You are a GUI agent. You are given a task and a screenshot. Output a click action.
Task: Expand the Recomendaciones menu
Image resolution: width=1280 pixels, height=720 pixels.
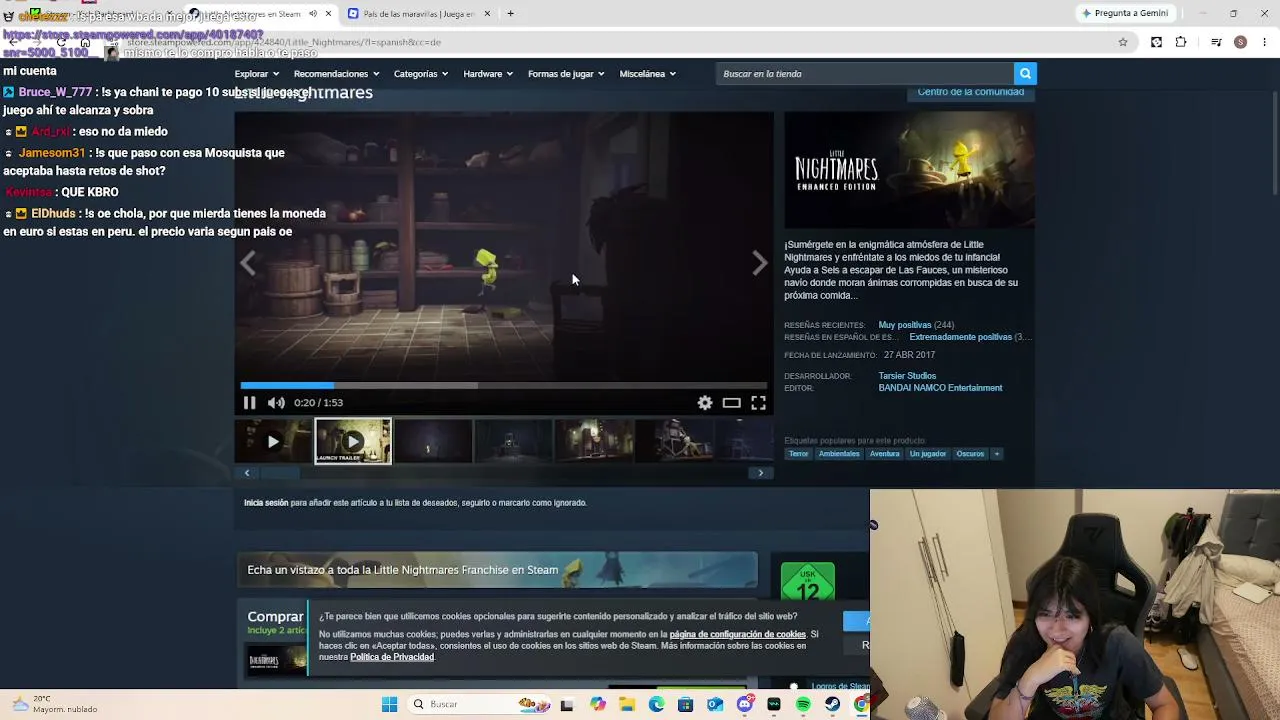[337, 74]
